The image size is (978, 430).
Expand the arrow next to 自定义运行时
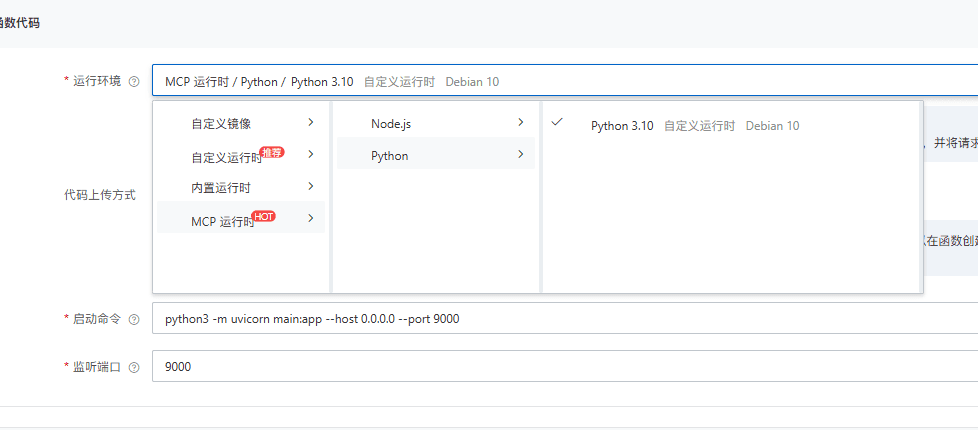[x=311, y=154]
